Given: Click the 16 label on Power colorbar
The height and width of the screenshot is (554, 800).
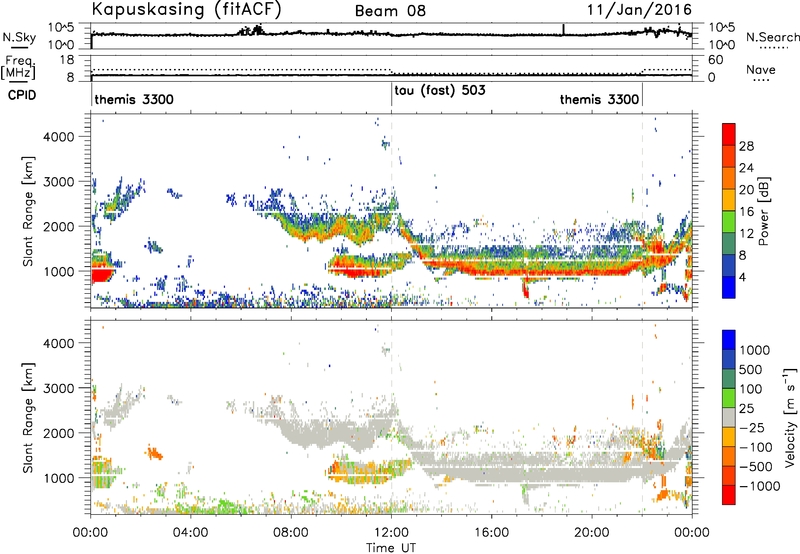Looking at the screenshot, I should coord(746,212).
